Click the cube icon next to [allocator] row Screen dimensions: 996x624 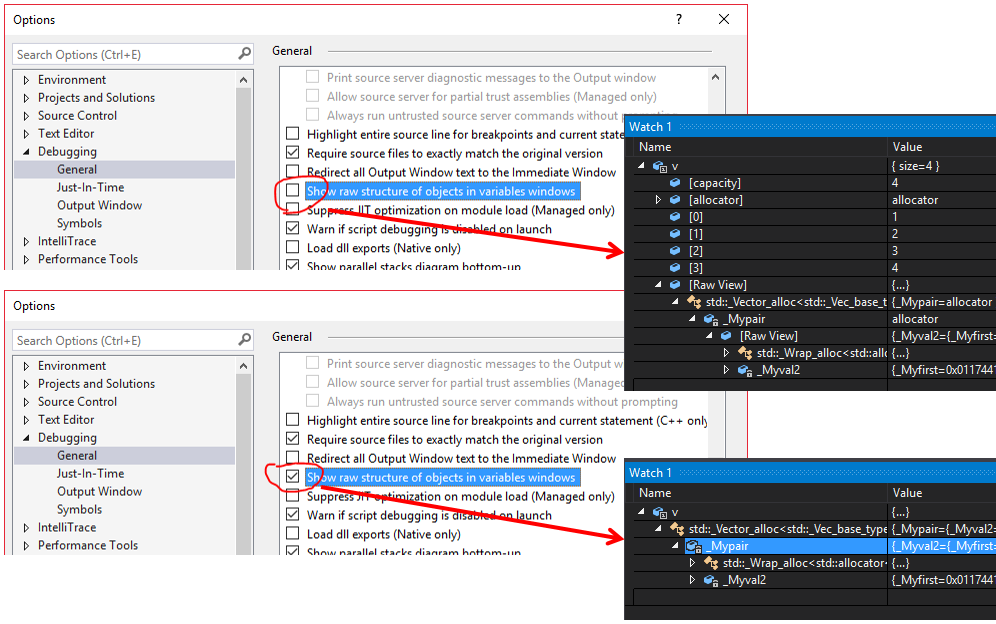point(675,200)
